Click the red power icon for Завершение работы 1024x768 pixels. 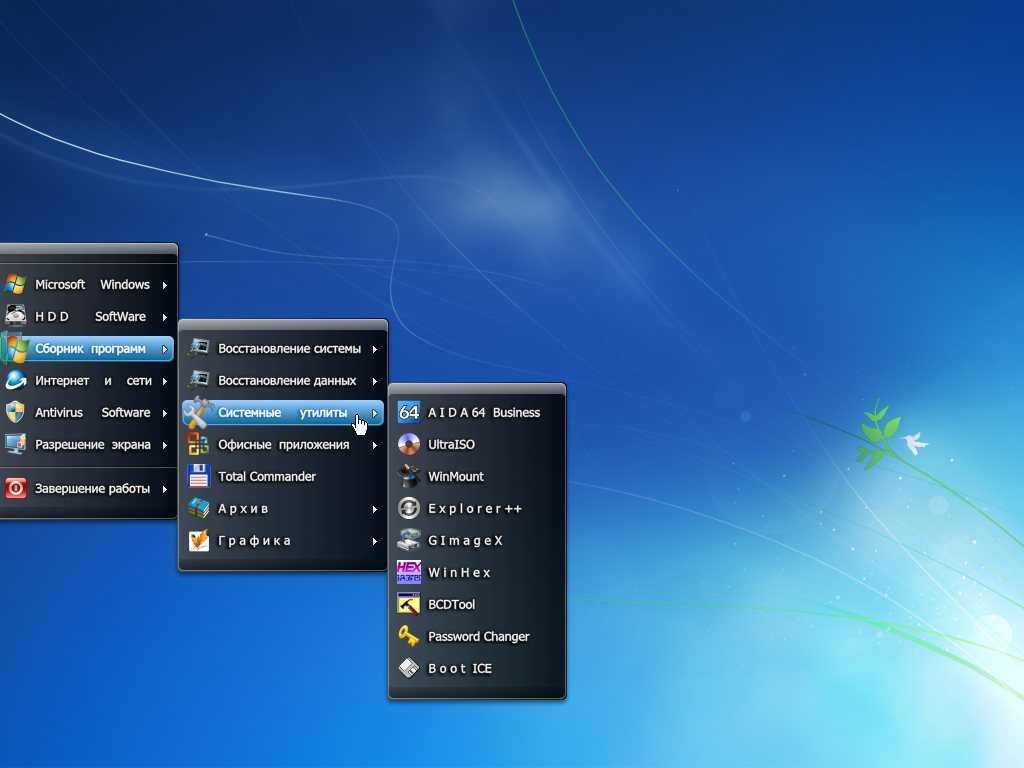click(x=15, y=488)
